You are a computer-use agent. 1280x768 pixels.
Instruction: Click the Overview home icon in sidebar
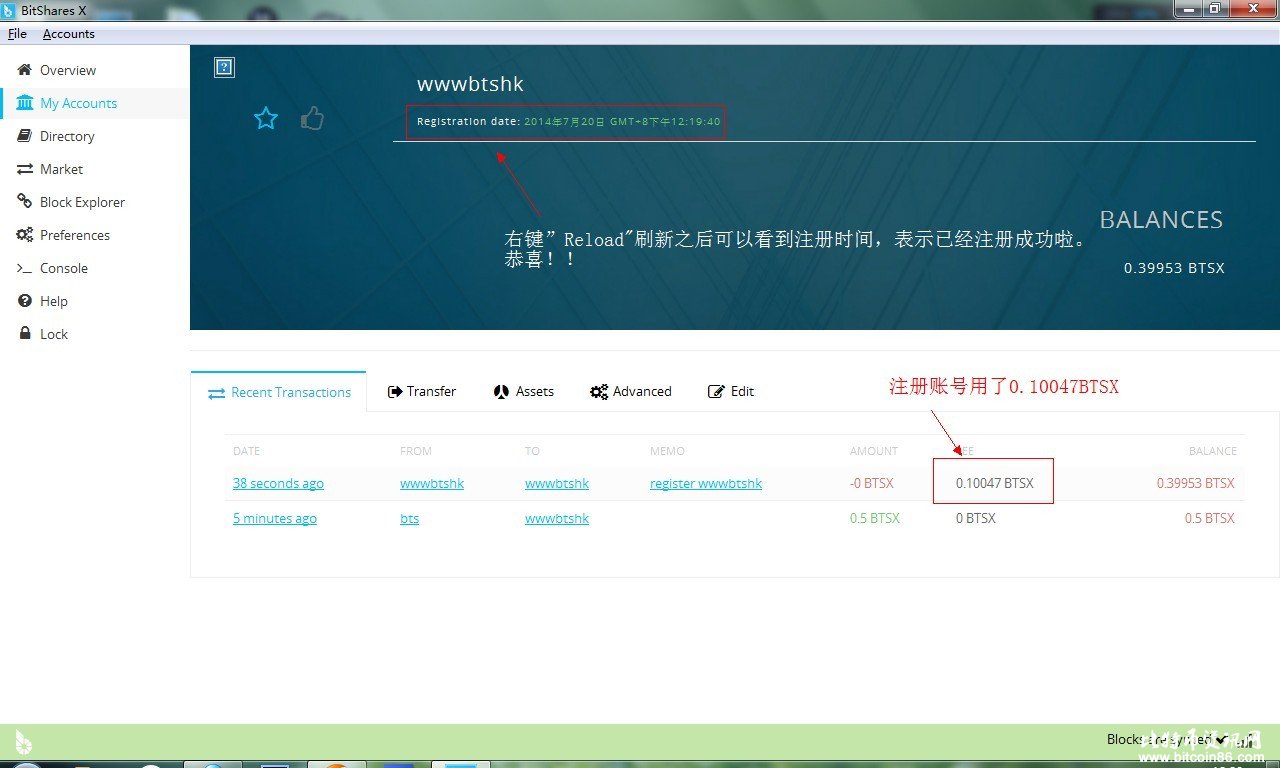tap(24, 70)
